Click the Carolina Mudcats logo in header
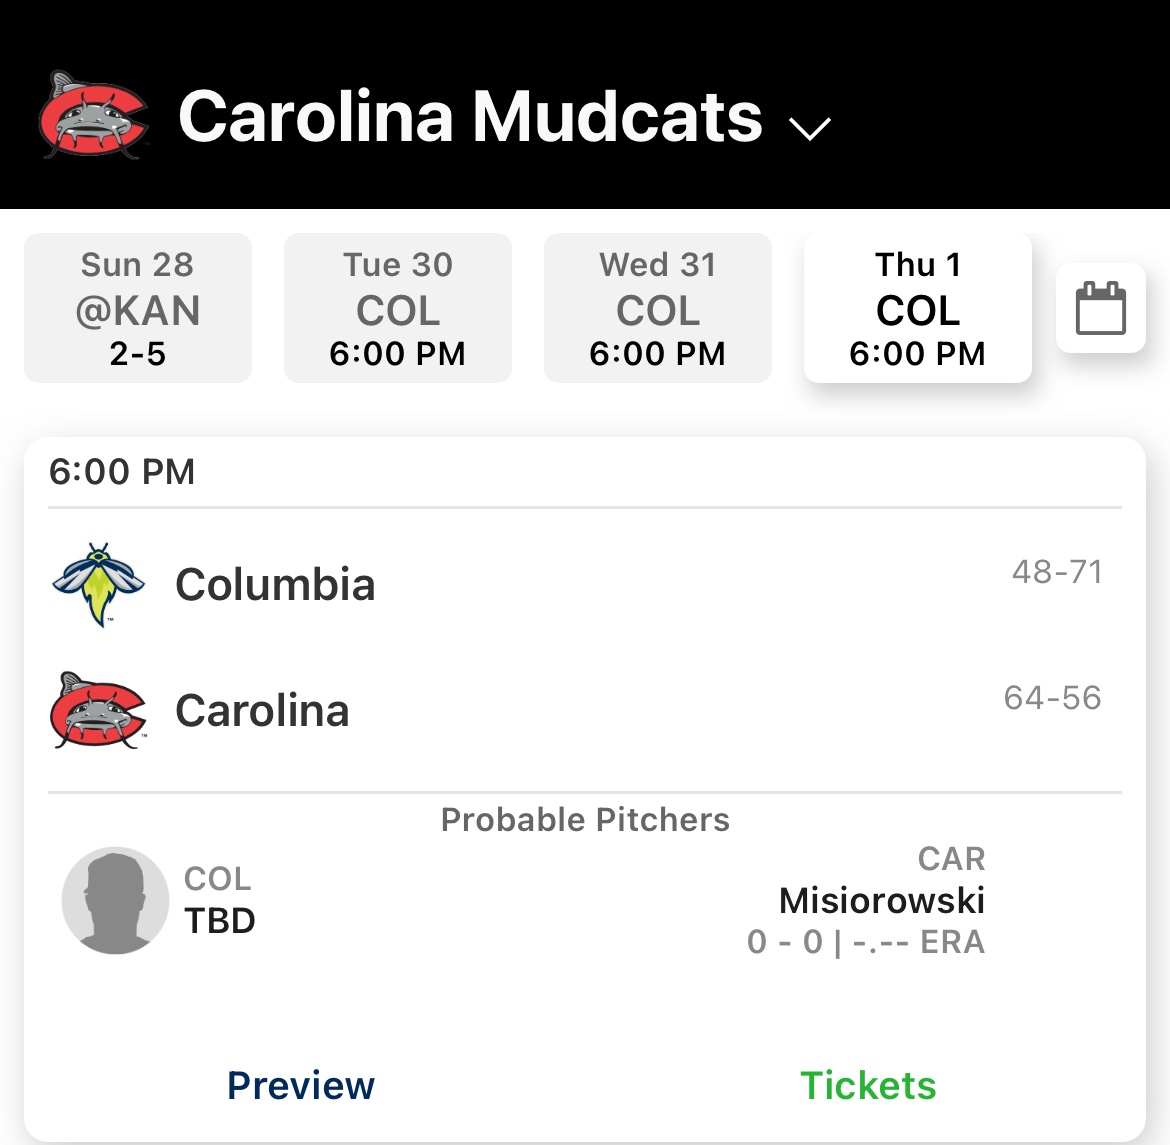 tap(94, 115)
